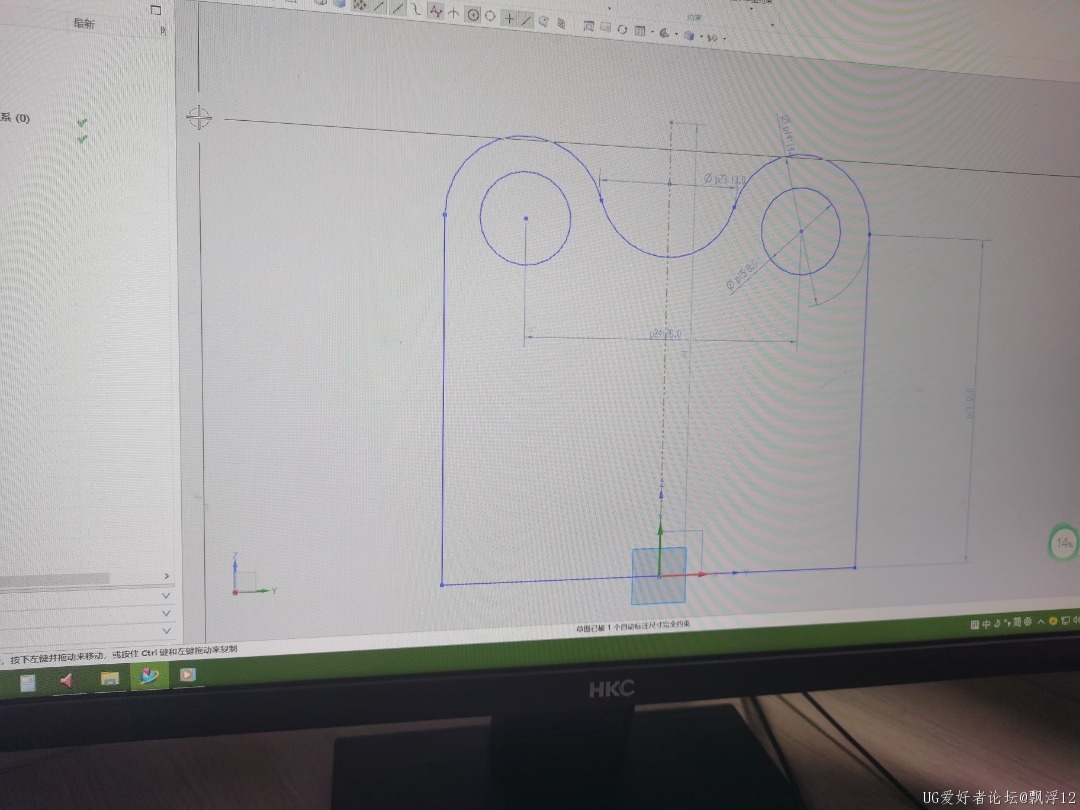The image size is (1080, 810).
Task: Click the rotate view circular arrows icon
Action: 622,30
